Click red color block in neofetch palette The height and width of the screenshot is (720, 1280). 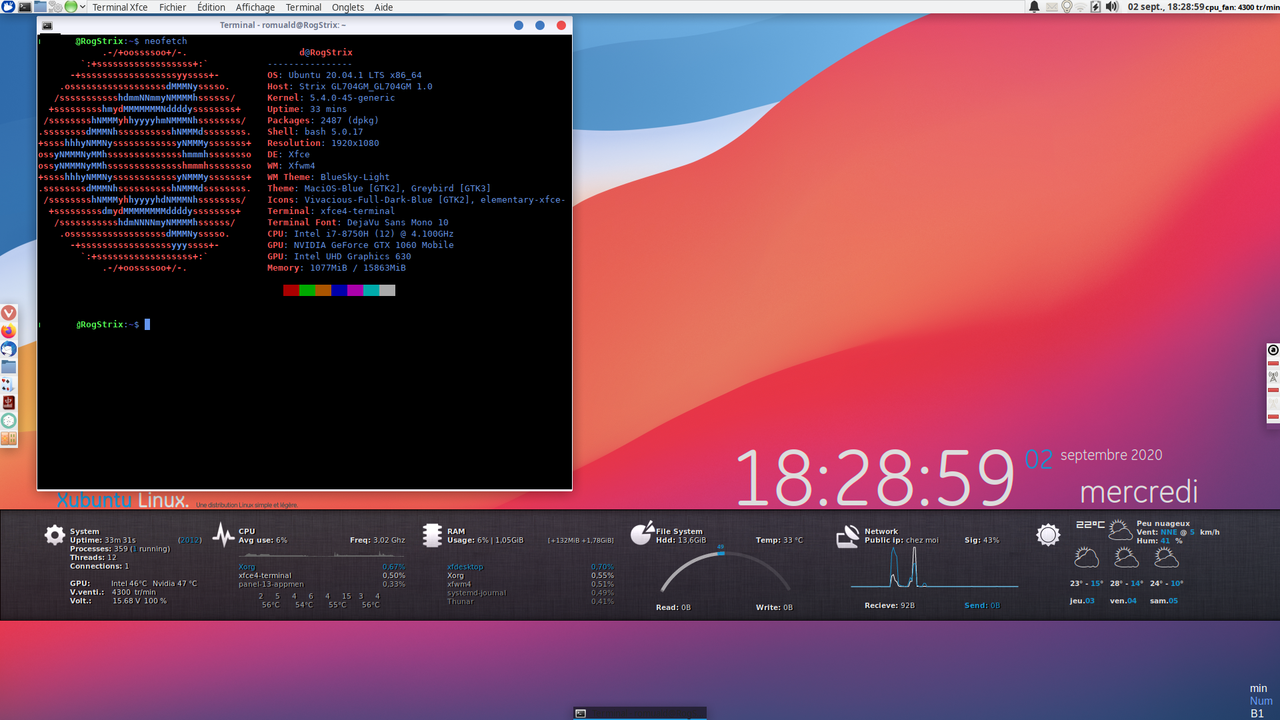coord(291,290)
